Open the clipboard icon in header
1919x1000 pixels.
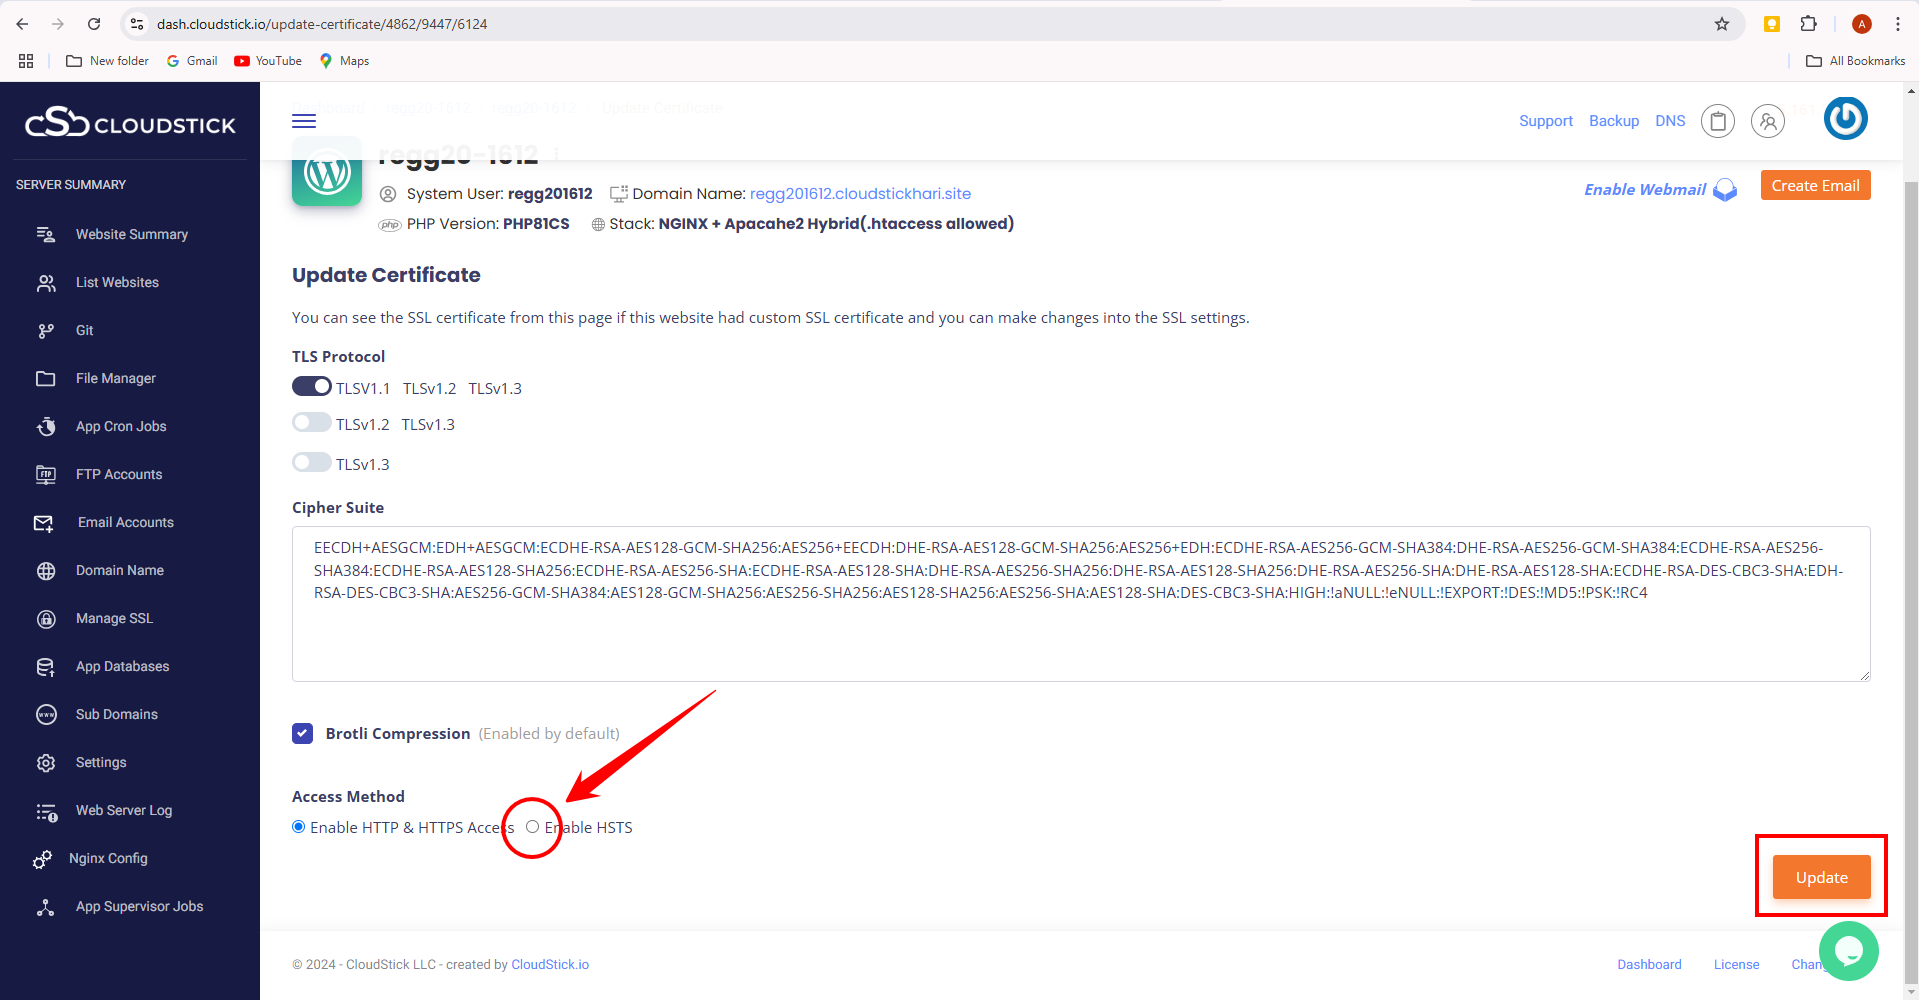point(1717,121)
